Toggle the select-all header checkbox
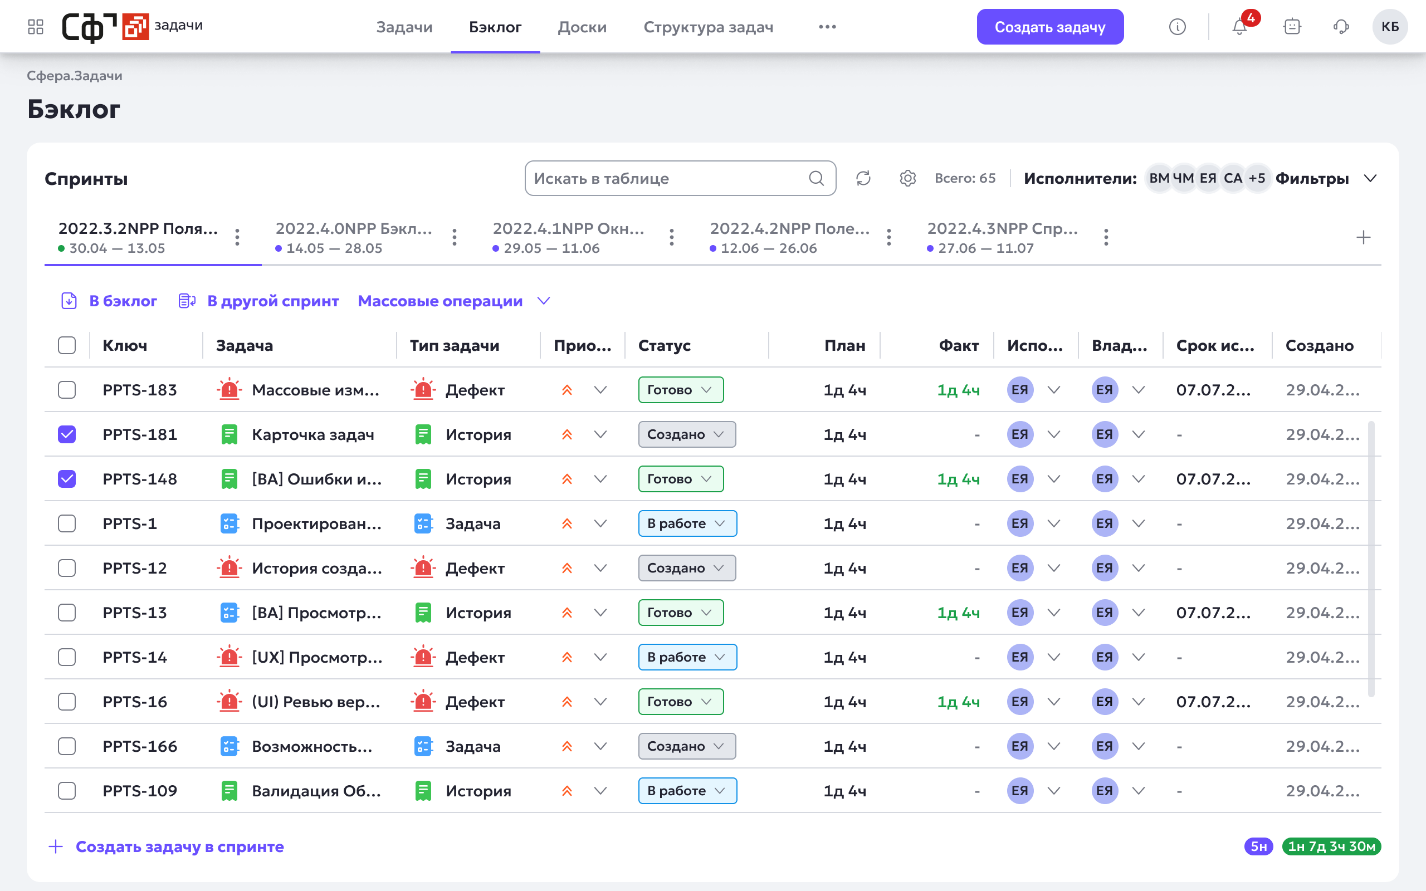This screenshot has width=1426, height=891. (x=67, y=345)
